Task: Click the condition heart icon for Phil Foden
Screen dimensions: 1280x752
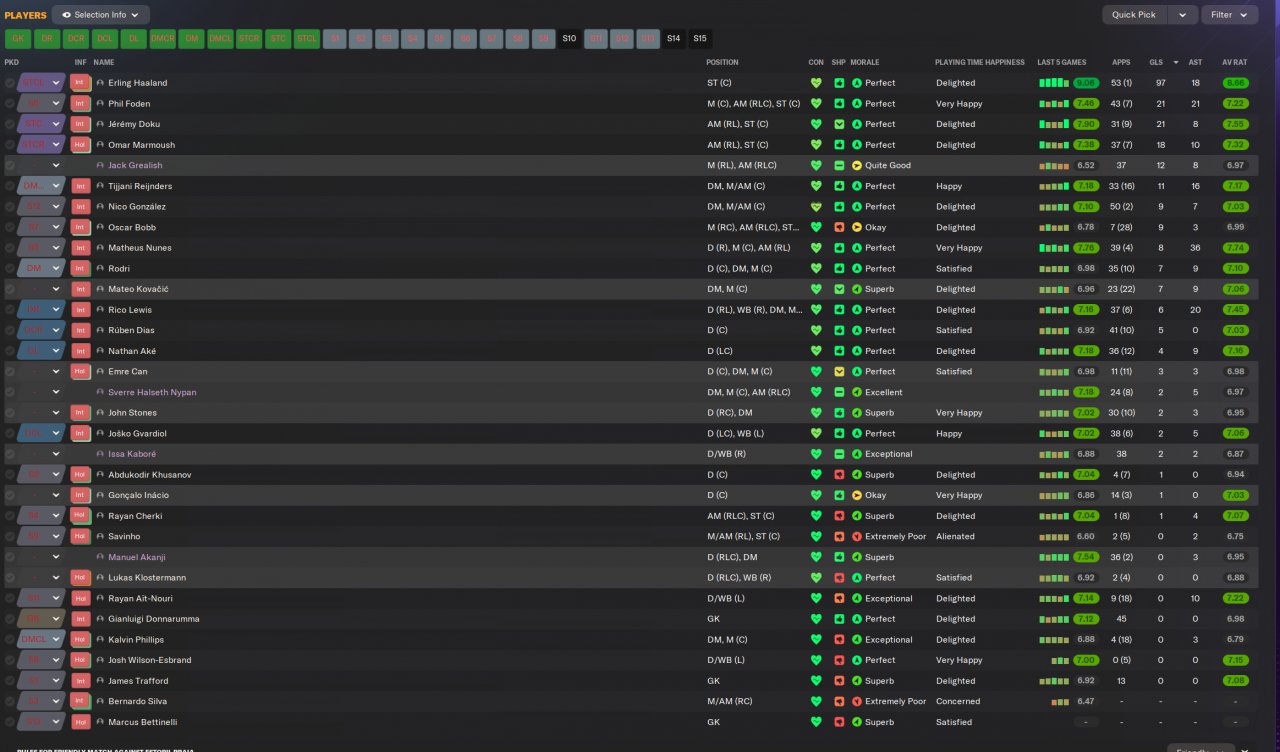Action: [x=816, y=104]
